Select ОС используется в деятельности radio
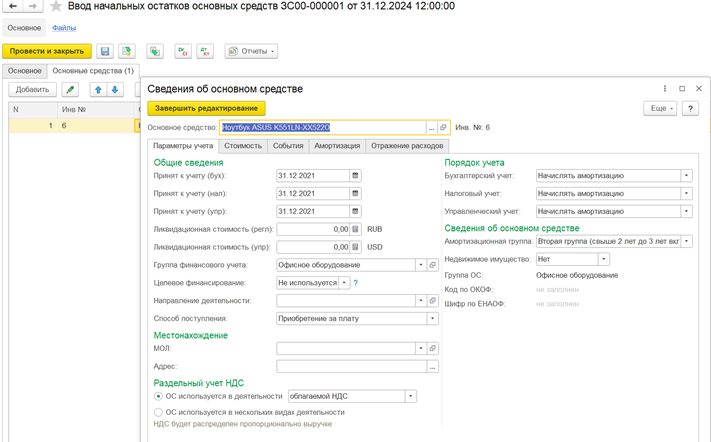 pyautogui.click(x=158, y=396)
